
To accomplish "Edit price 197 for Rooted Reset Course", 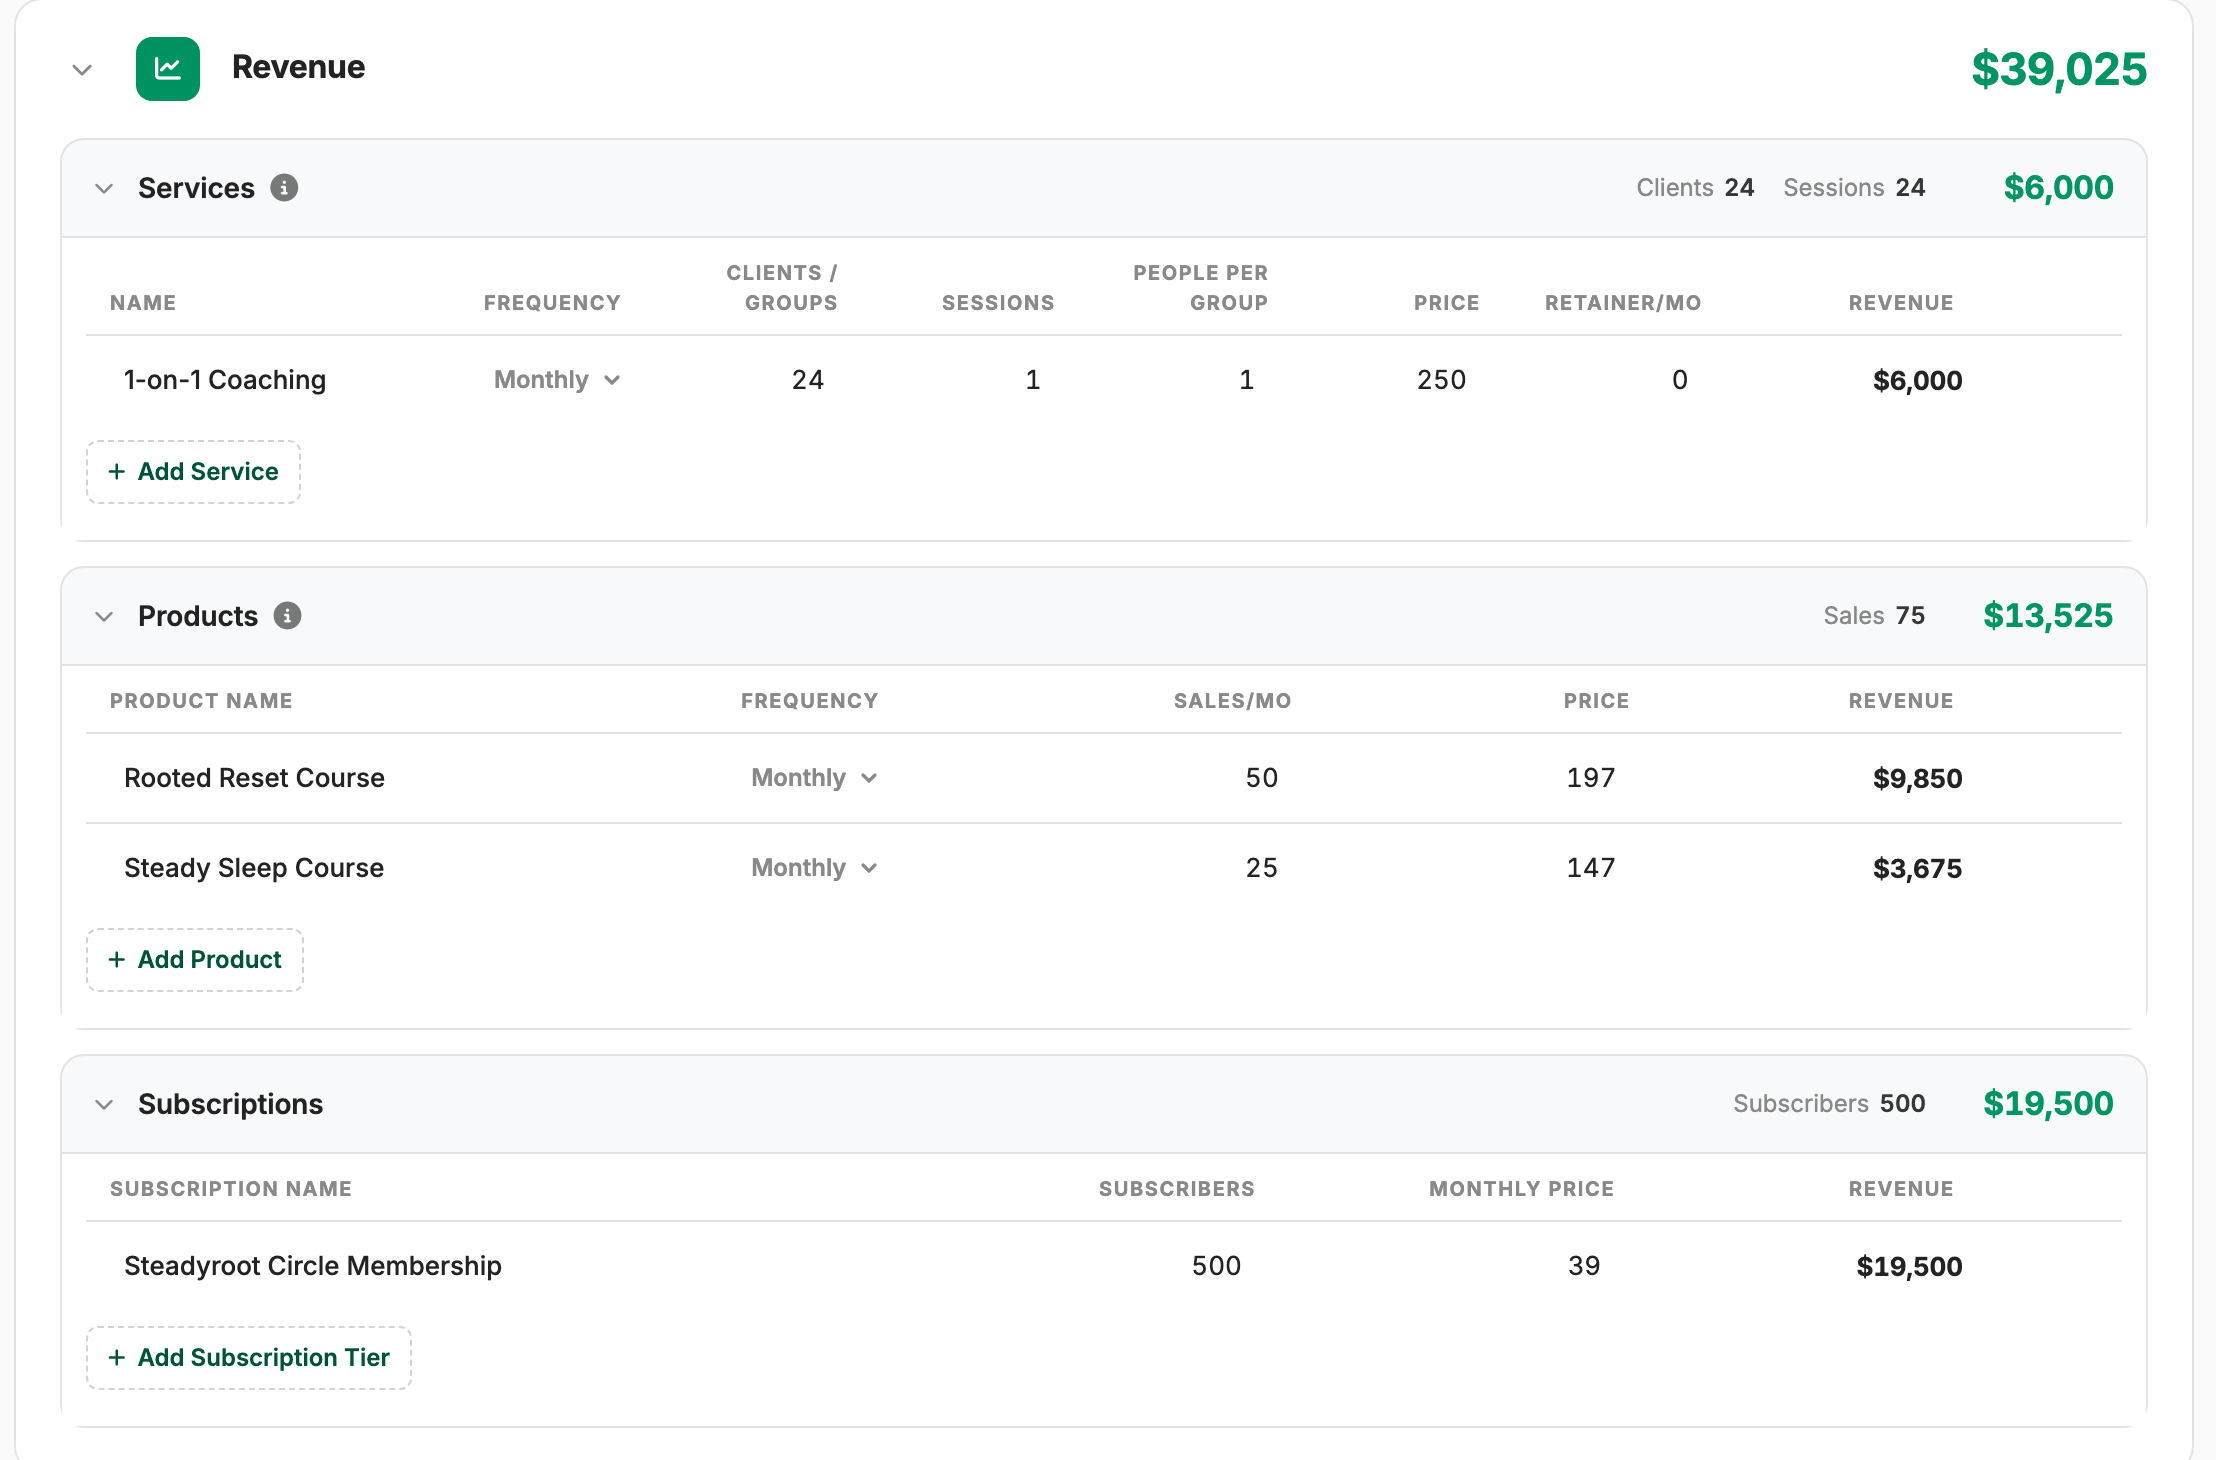I will [x=1591, y=778].
